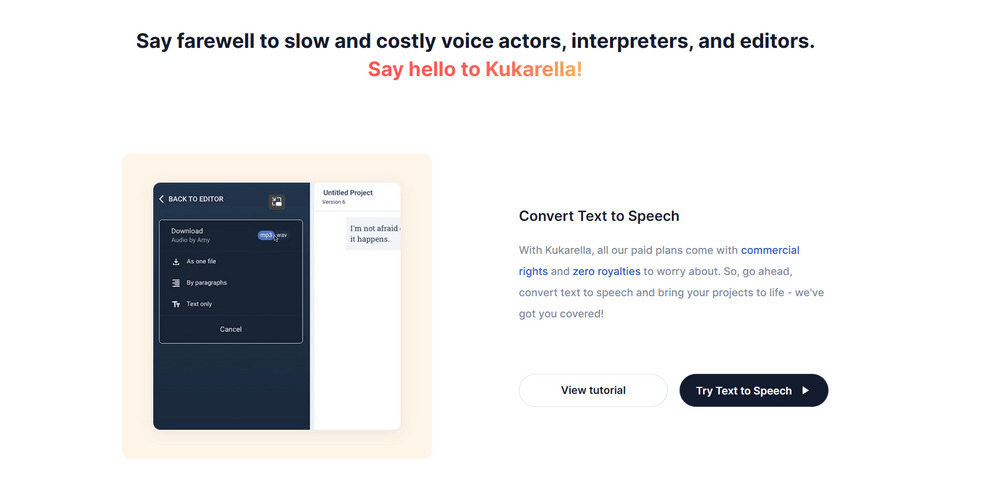The image size is (1000, 500).
Task: Choose the By paragraphs download option
Action: (206, 283)
